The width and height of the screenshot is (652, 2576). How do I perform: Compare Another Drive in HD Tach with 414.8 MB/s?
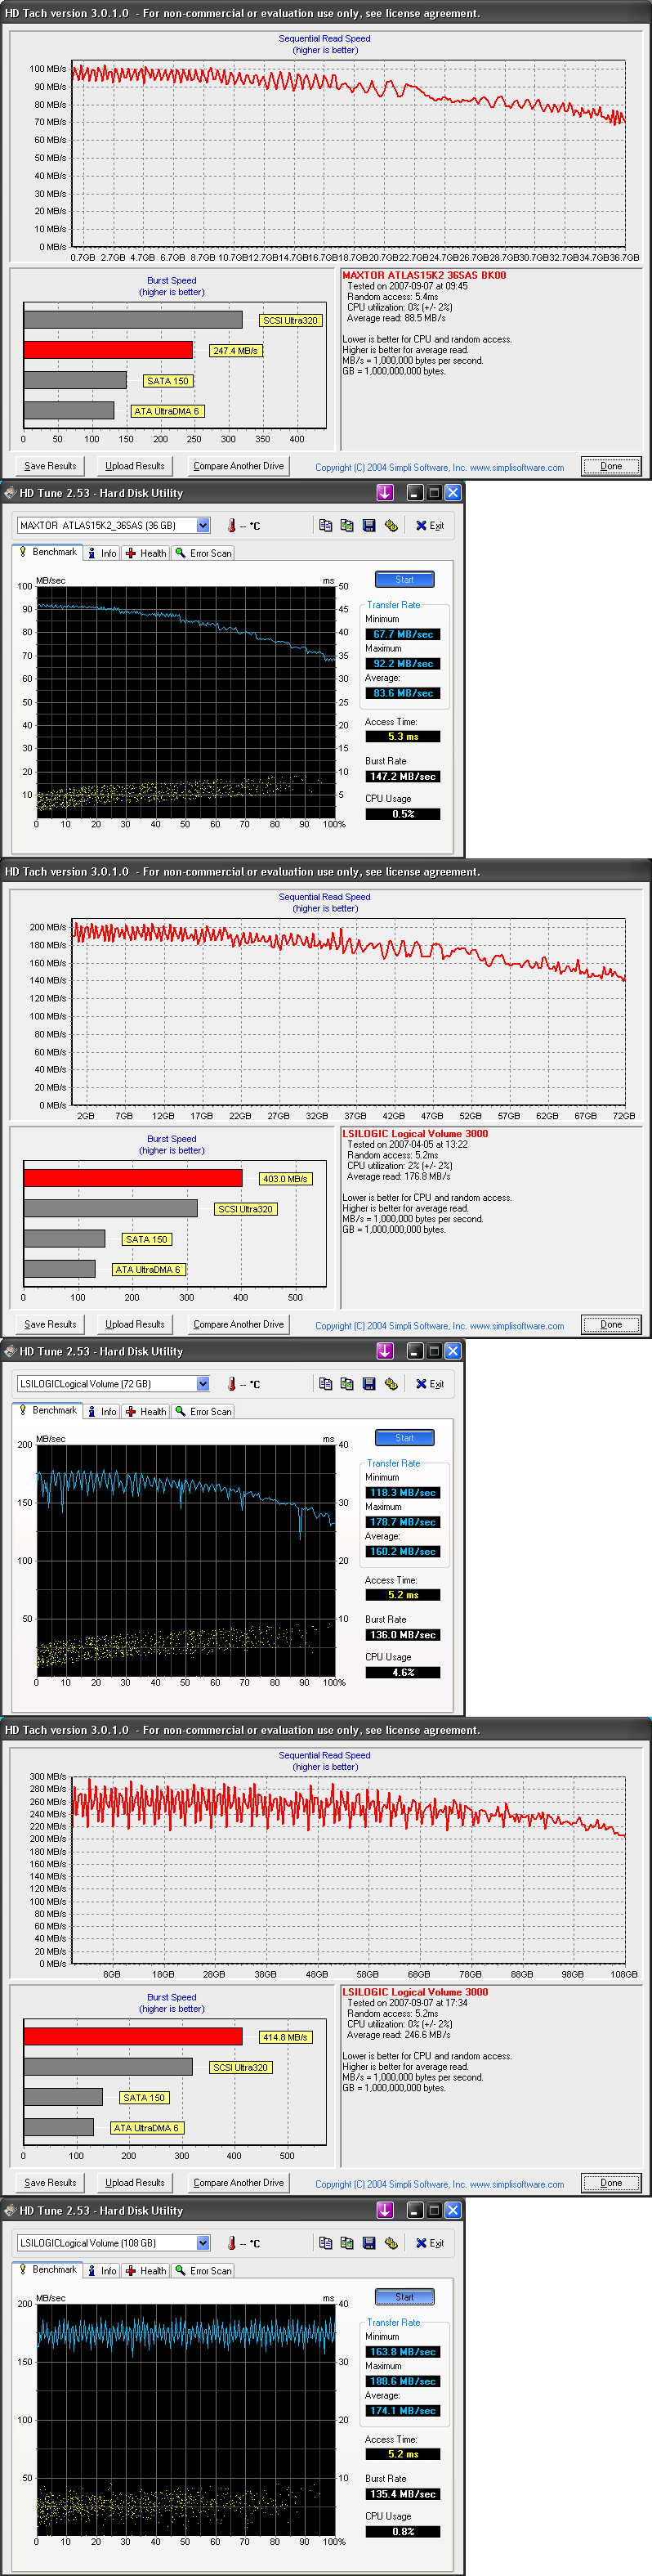pos(238,2182)
